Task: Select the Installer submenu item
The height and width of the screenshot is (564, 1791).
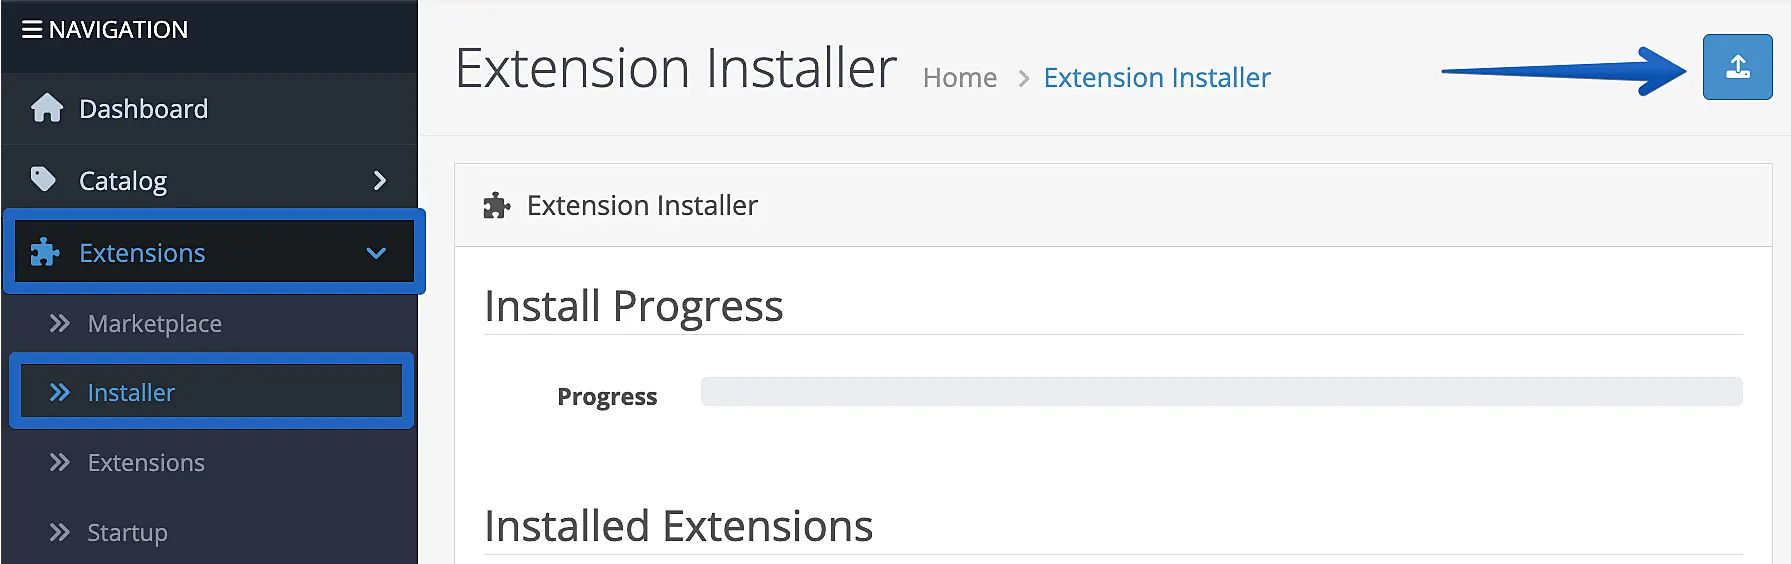Action: tap(131, 393)
